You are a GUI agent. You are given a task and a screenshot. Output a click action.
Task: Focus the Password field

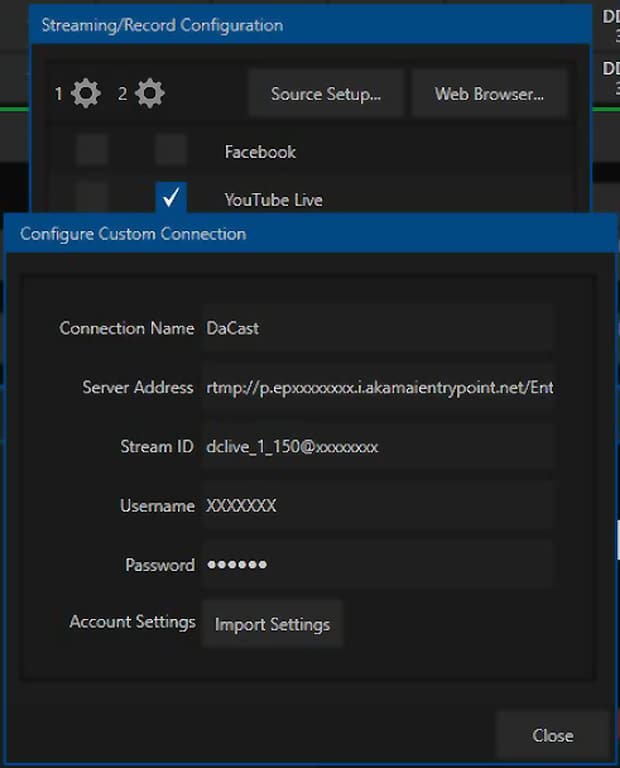coord(378,565)
